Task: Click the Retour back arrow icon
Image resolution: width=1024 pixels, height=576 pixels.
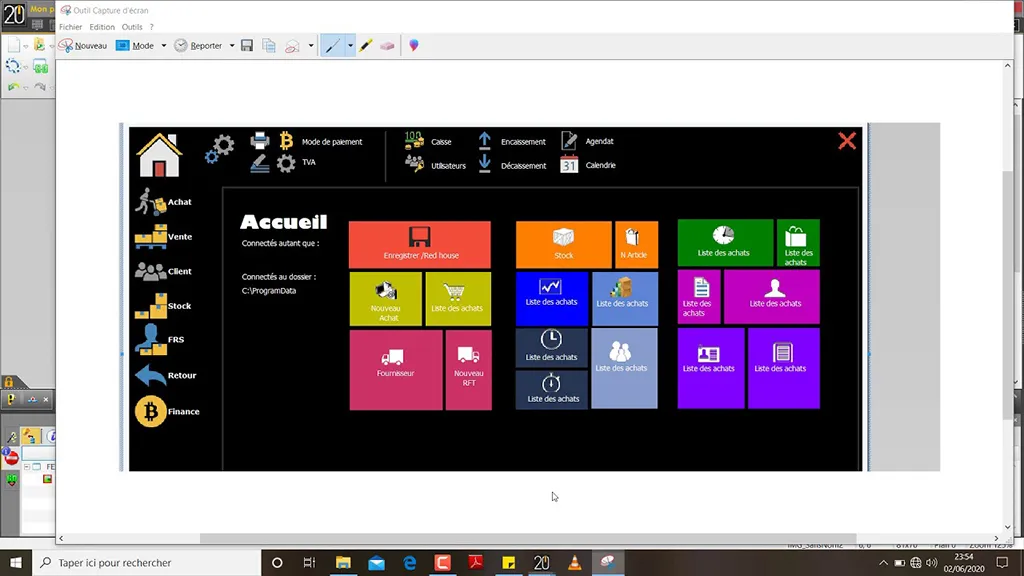Action: [x=151, y=375]
